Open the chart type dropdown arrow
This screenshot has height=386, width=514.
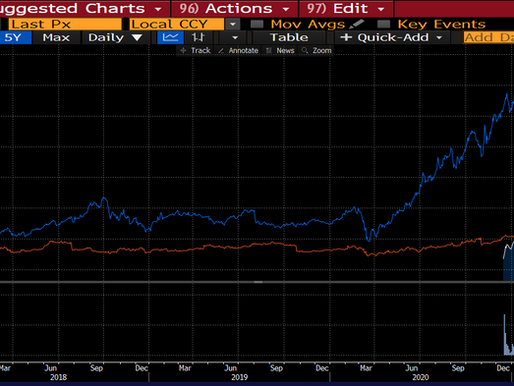[235, 37]
